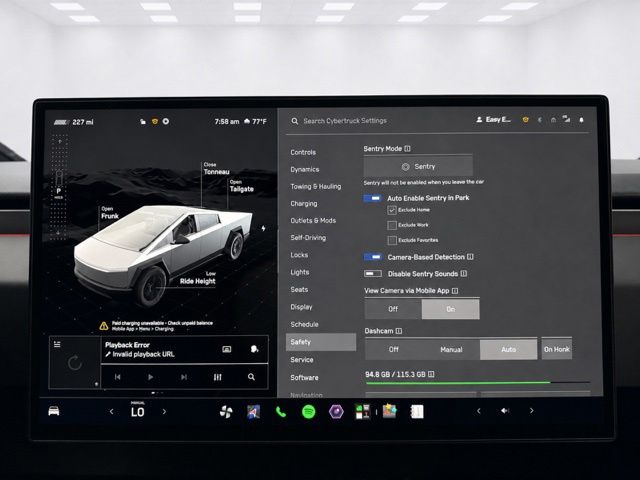Open the media equalizer icon
The width and height of the screenshot is (640, 480).
click(218, 377)
